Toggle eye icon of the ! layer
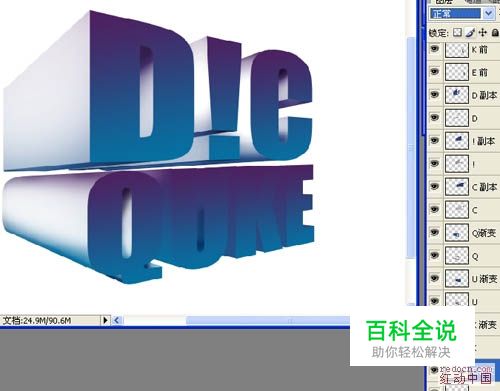The height and width of the screenshot is (391, 500). click(x=434, y=163)
